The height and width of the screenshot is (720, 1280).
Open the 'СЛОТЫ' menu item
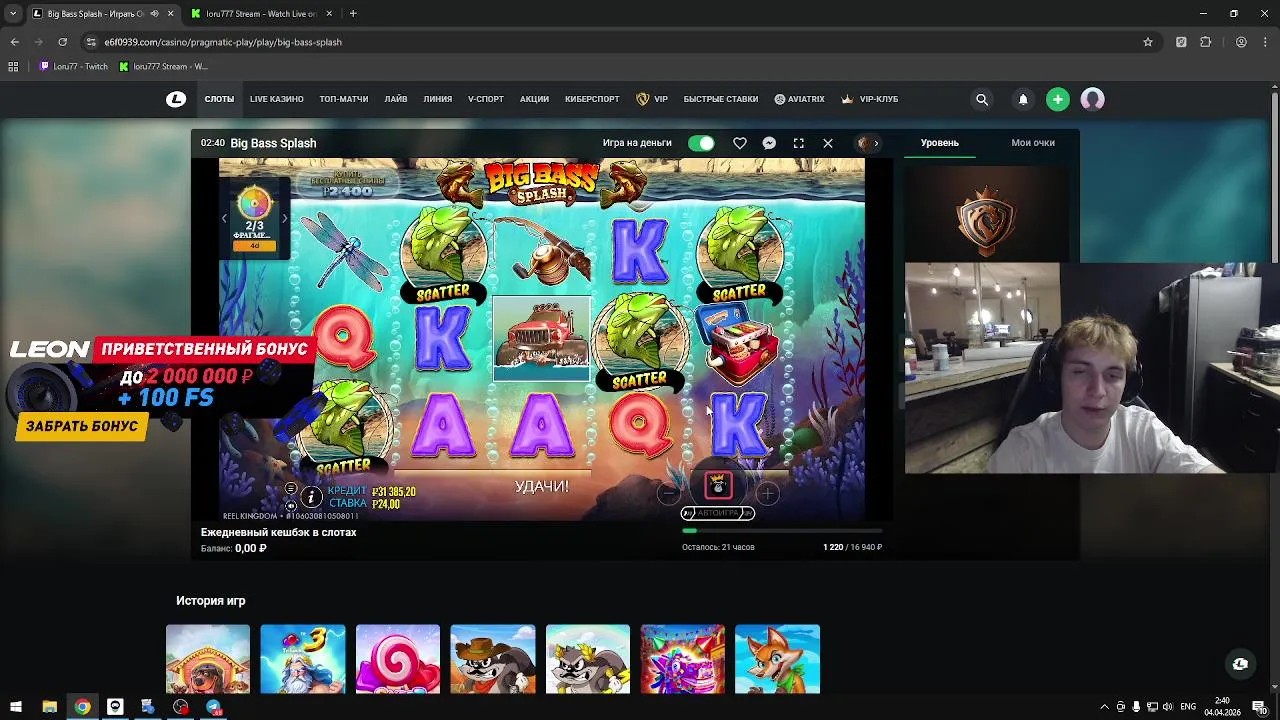[219, 99]
